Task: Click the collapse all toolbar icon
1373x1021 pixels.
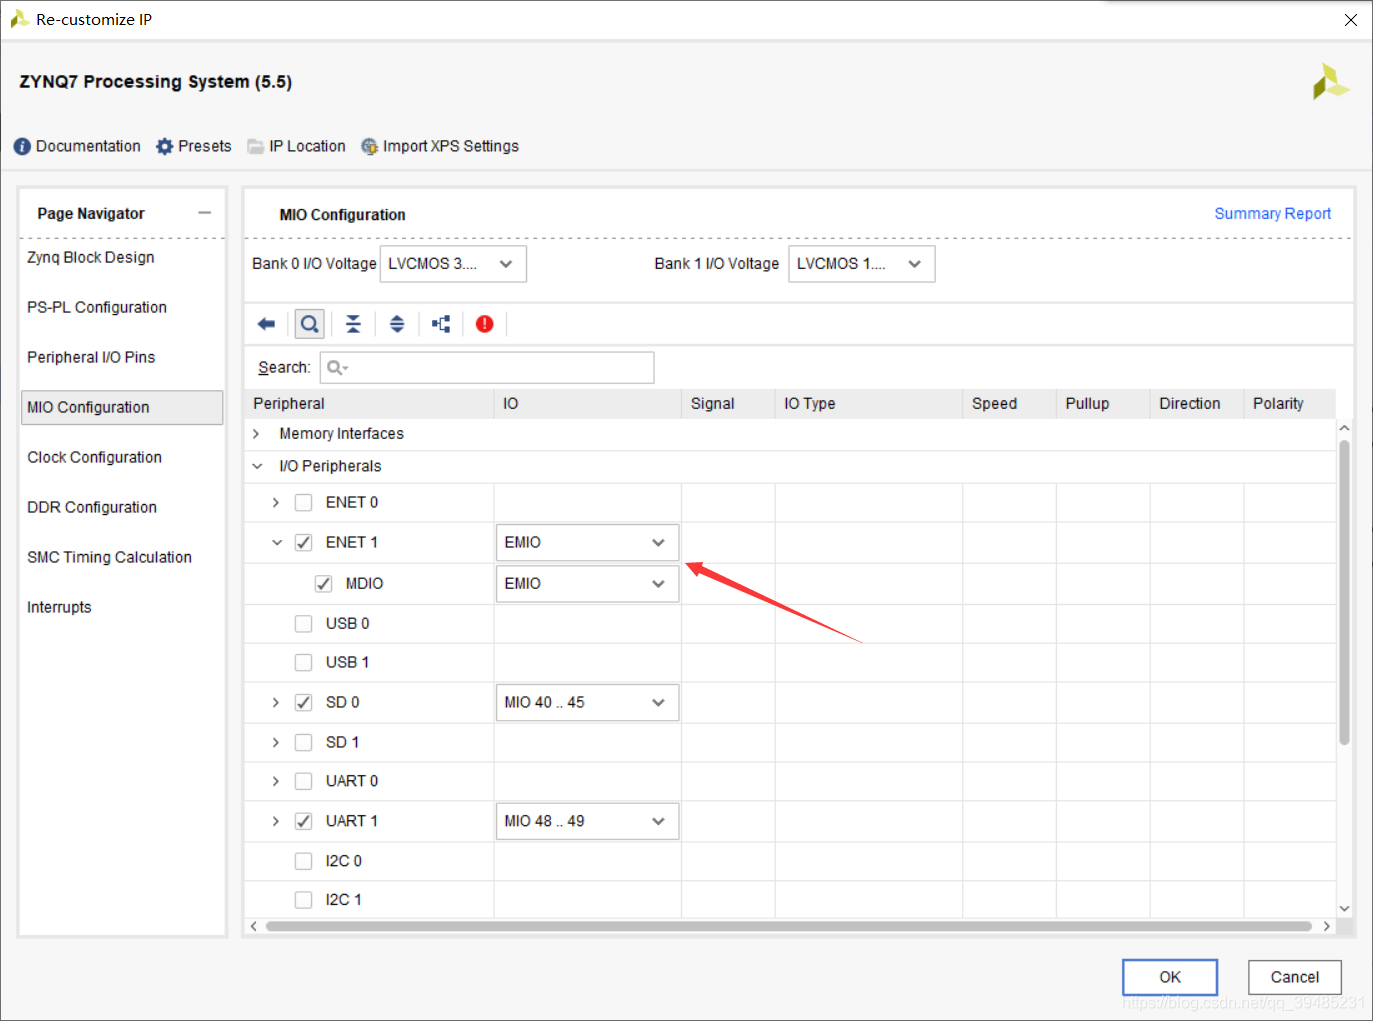Action: tap(353, 324)
